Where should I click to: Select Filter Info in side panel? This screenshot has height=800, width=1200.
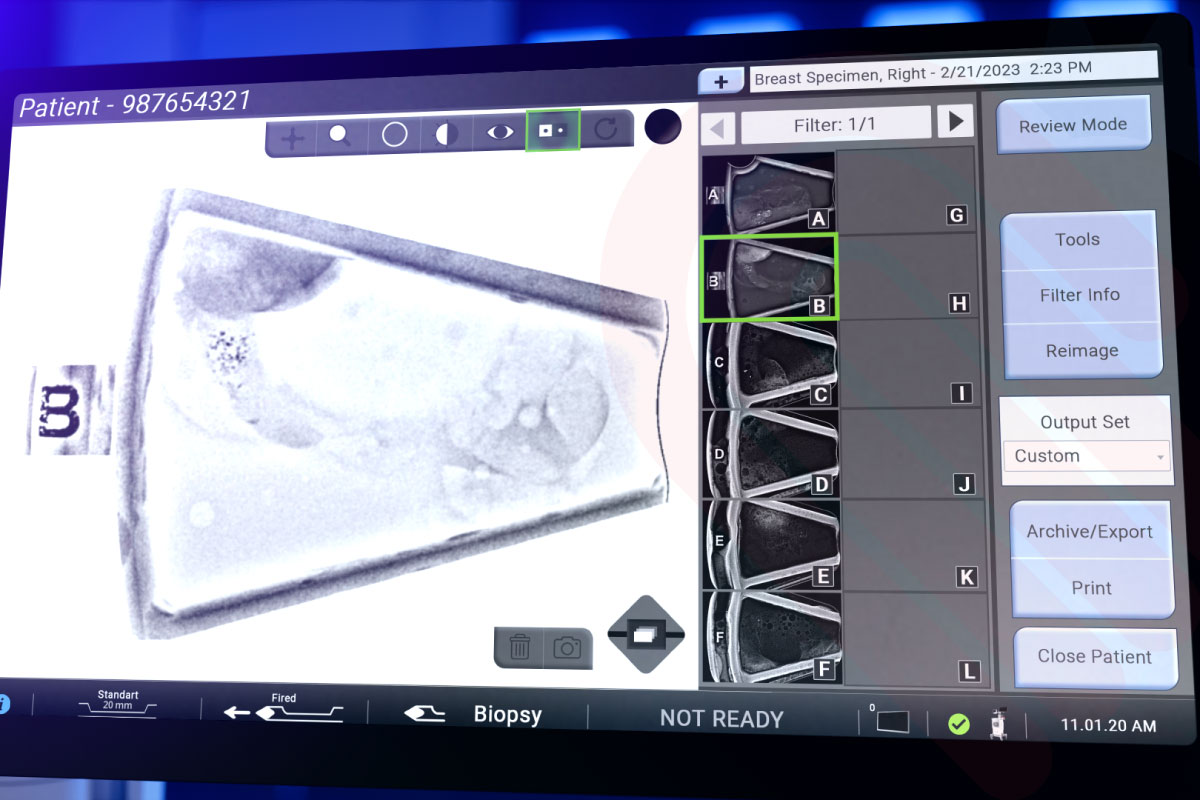coord(1080,295)
